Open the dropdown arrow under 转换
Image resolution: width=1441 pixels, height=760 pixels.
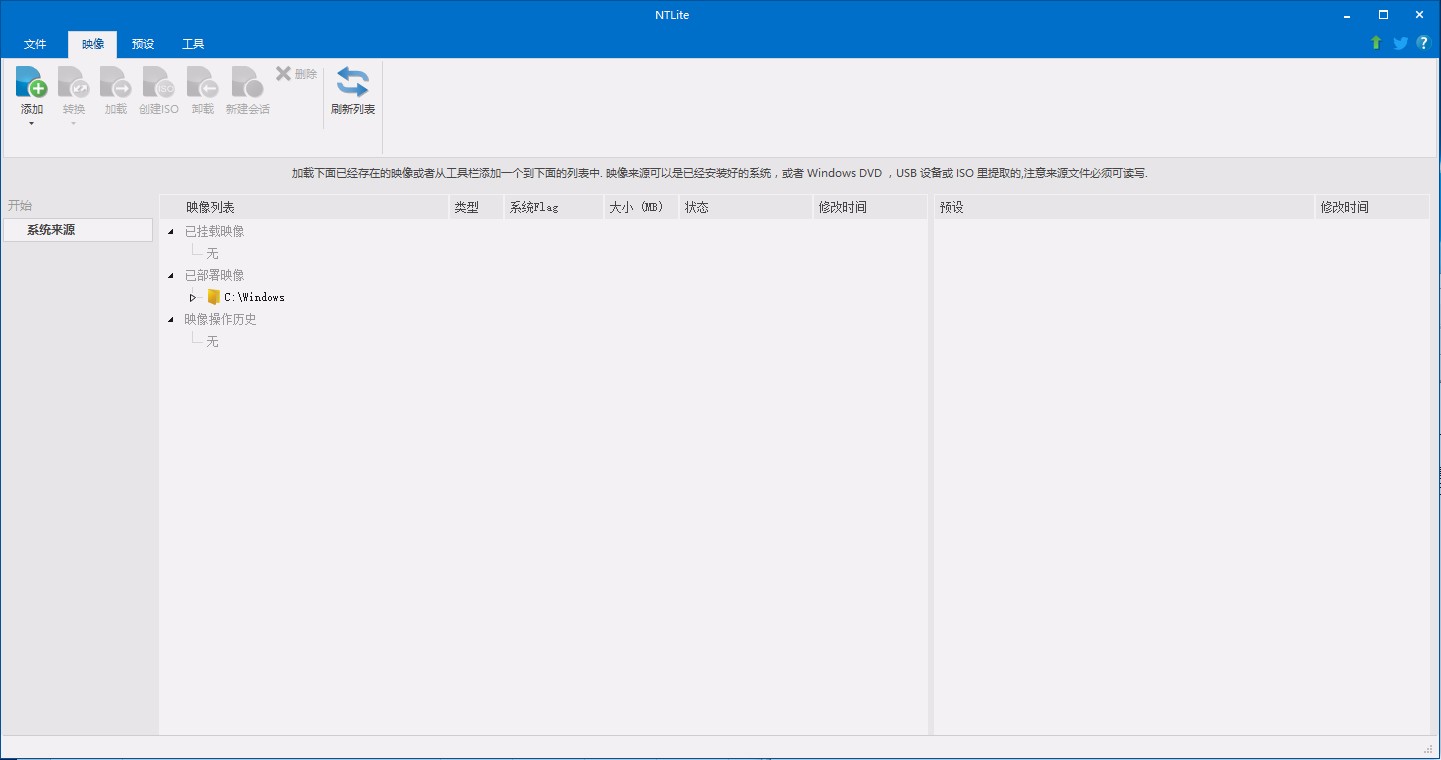[x=74, y=124]
